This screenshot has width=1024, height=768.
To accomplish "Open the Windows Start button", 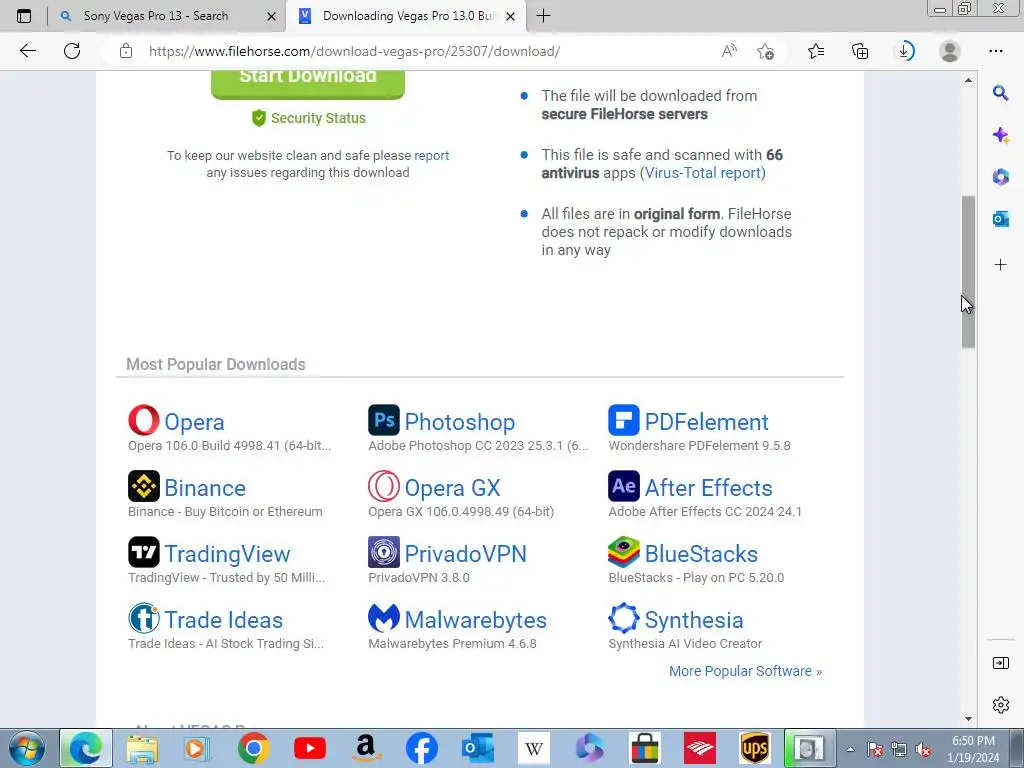I will point(27,748).
